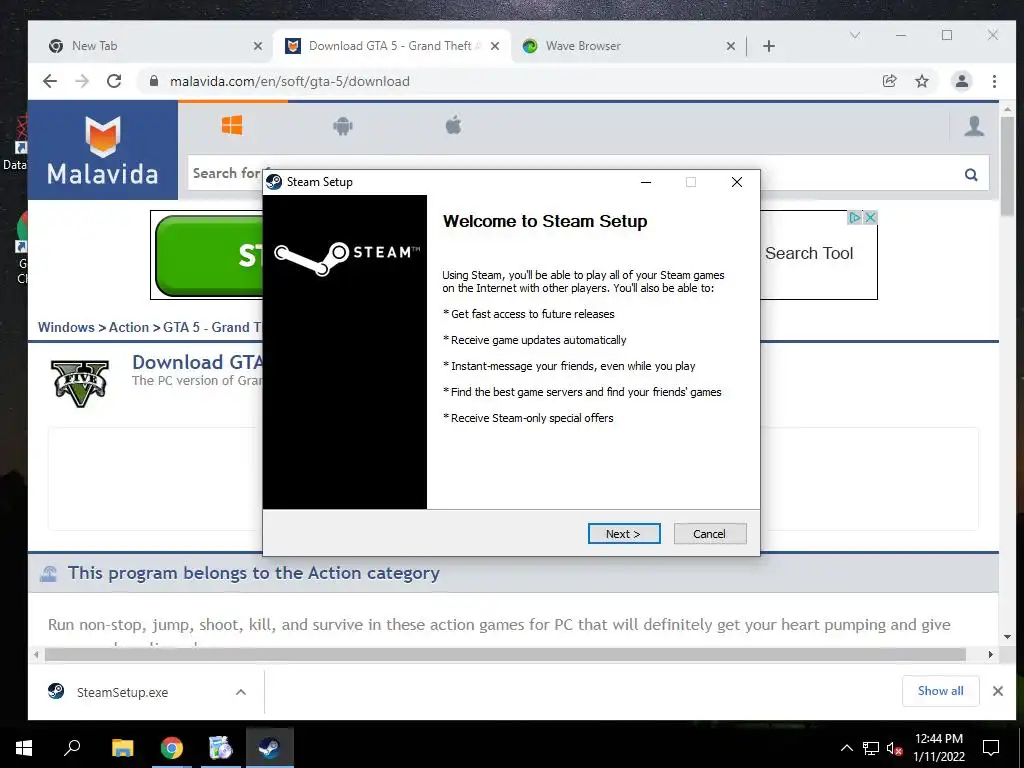Click the Steam Setup title bar icon
Screen dimensions: 1024x768
coord(274,182)
